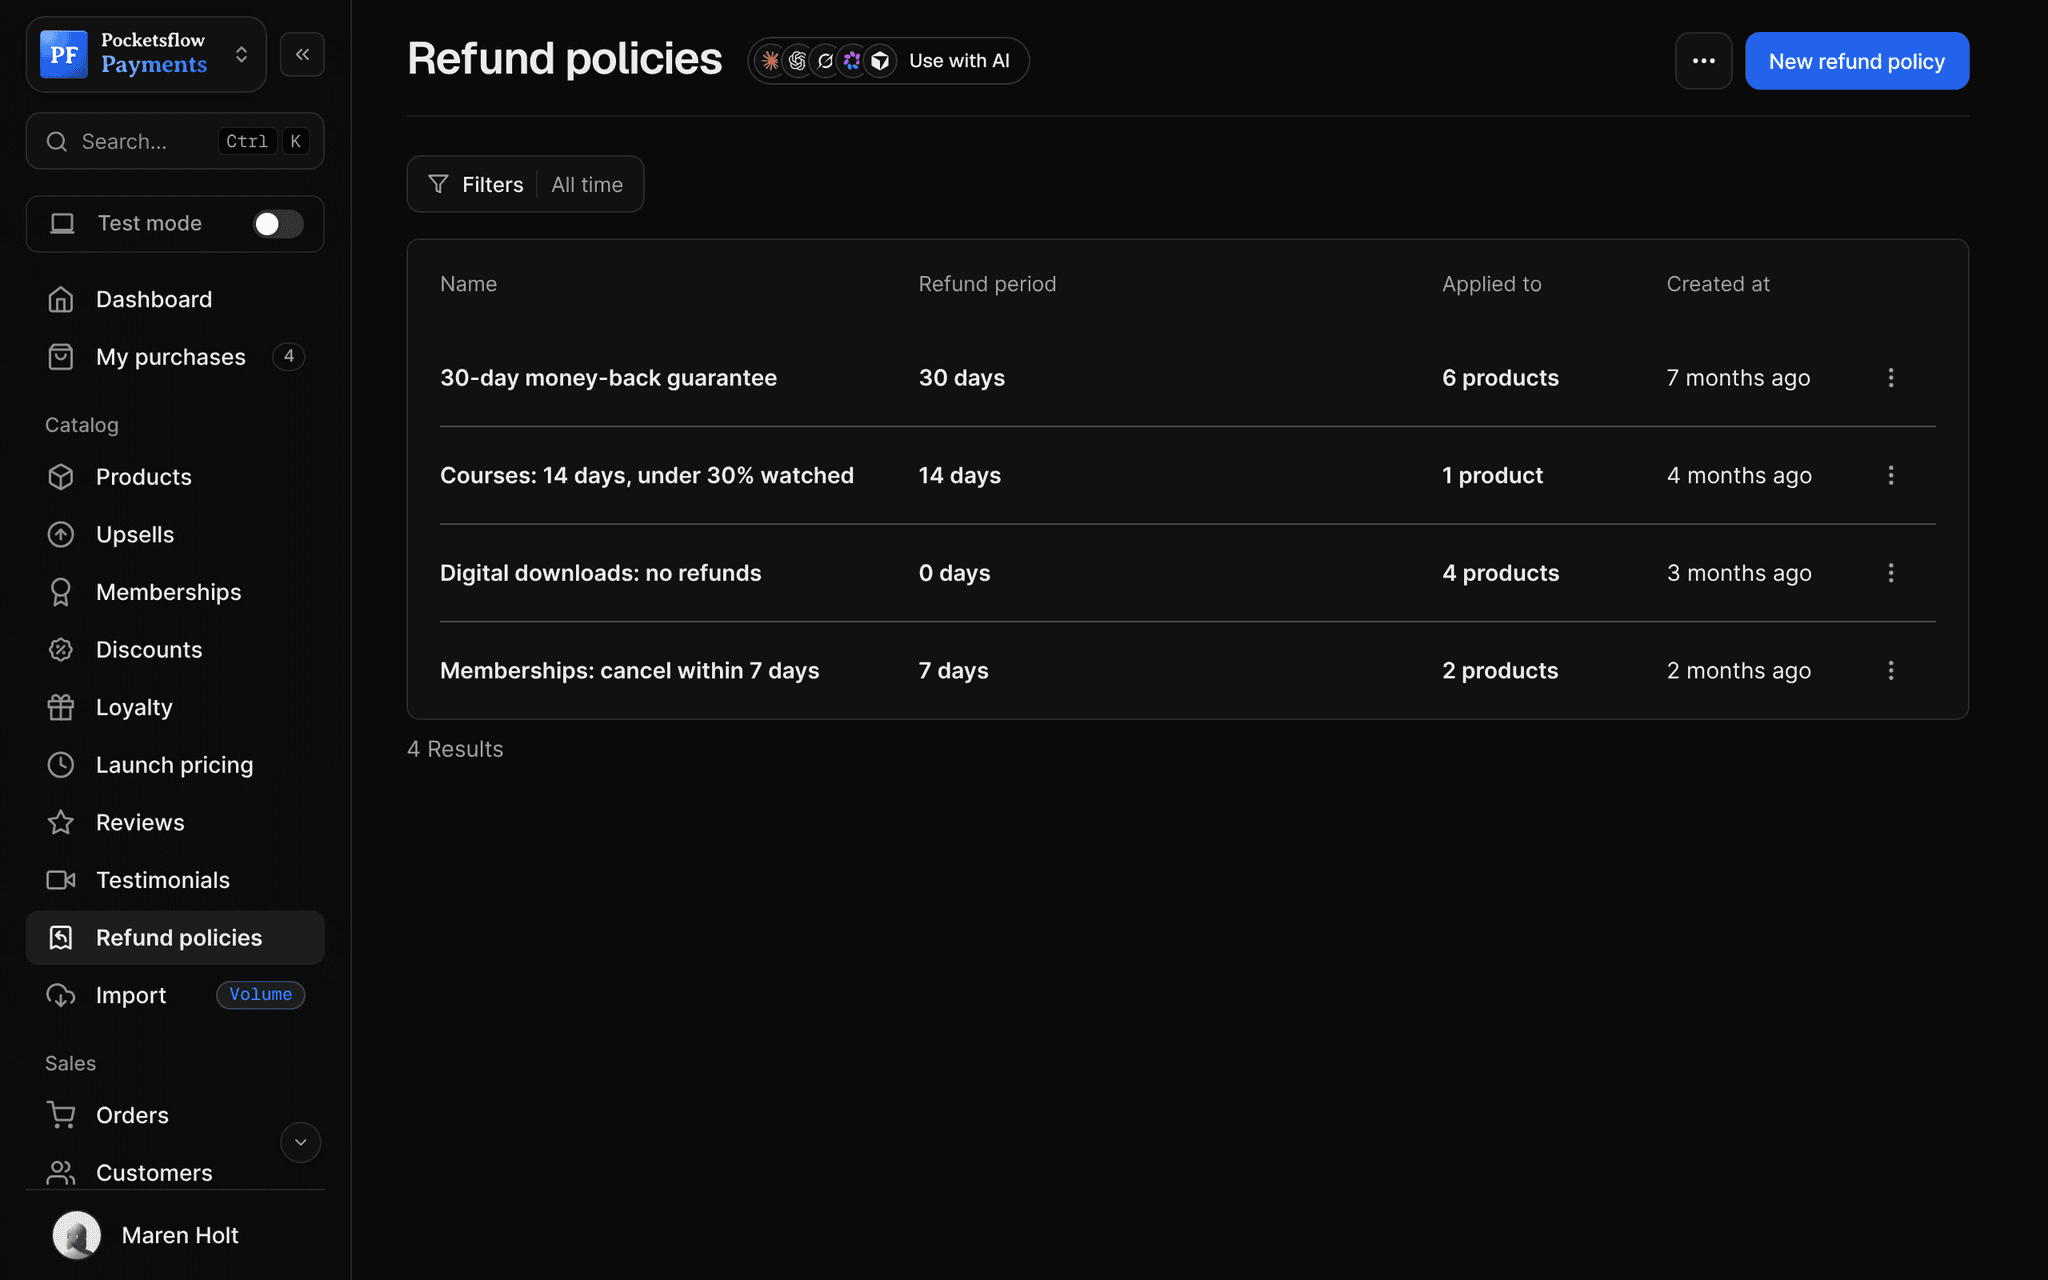Click the Search input field
This screenshot has width=2048, height=1280.
click(175, 141)
